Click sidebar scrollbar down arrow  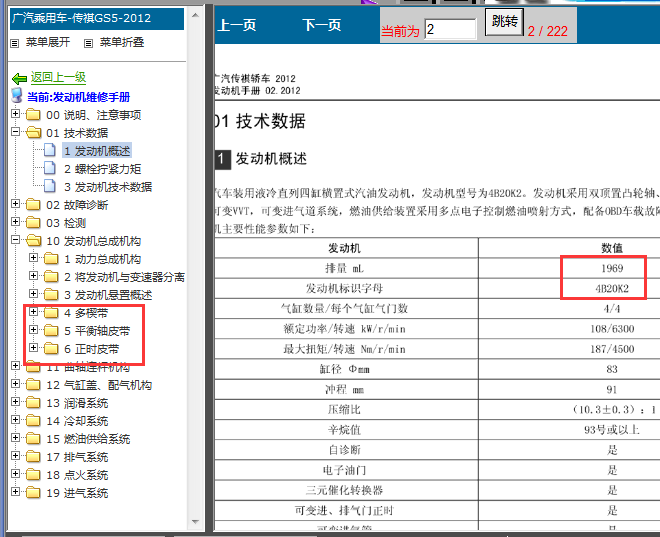click(x=195, y=522)
